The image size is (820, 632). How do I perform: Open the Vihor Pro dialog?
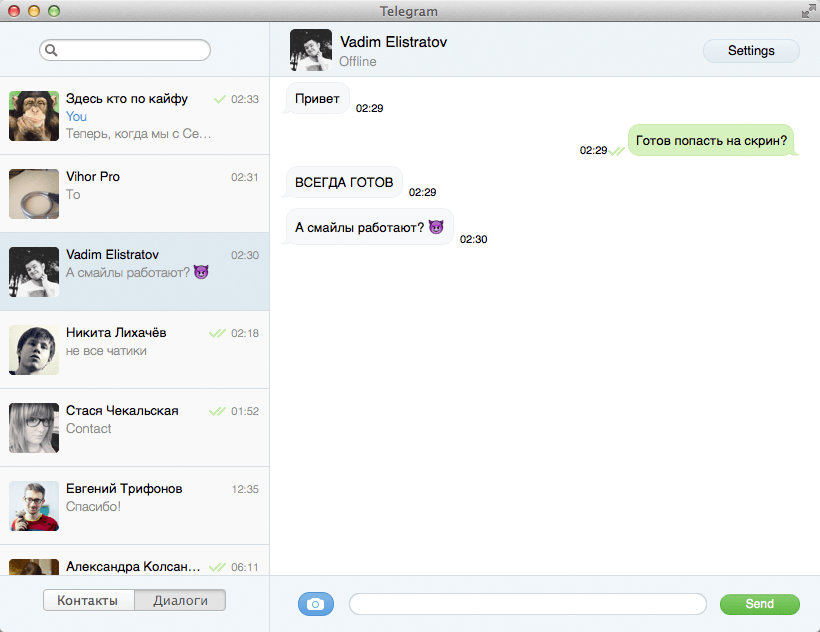[134, 194]
